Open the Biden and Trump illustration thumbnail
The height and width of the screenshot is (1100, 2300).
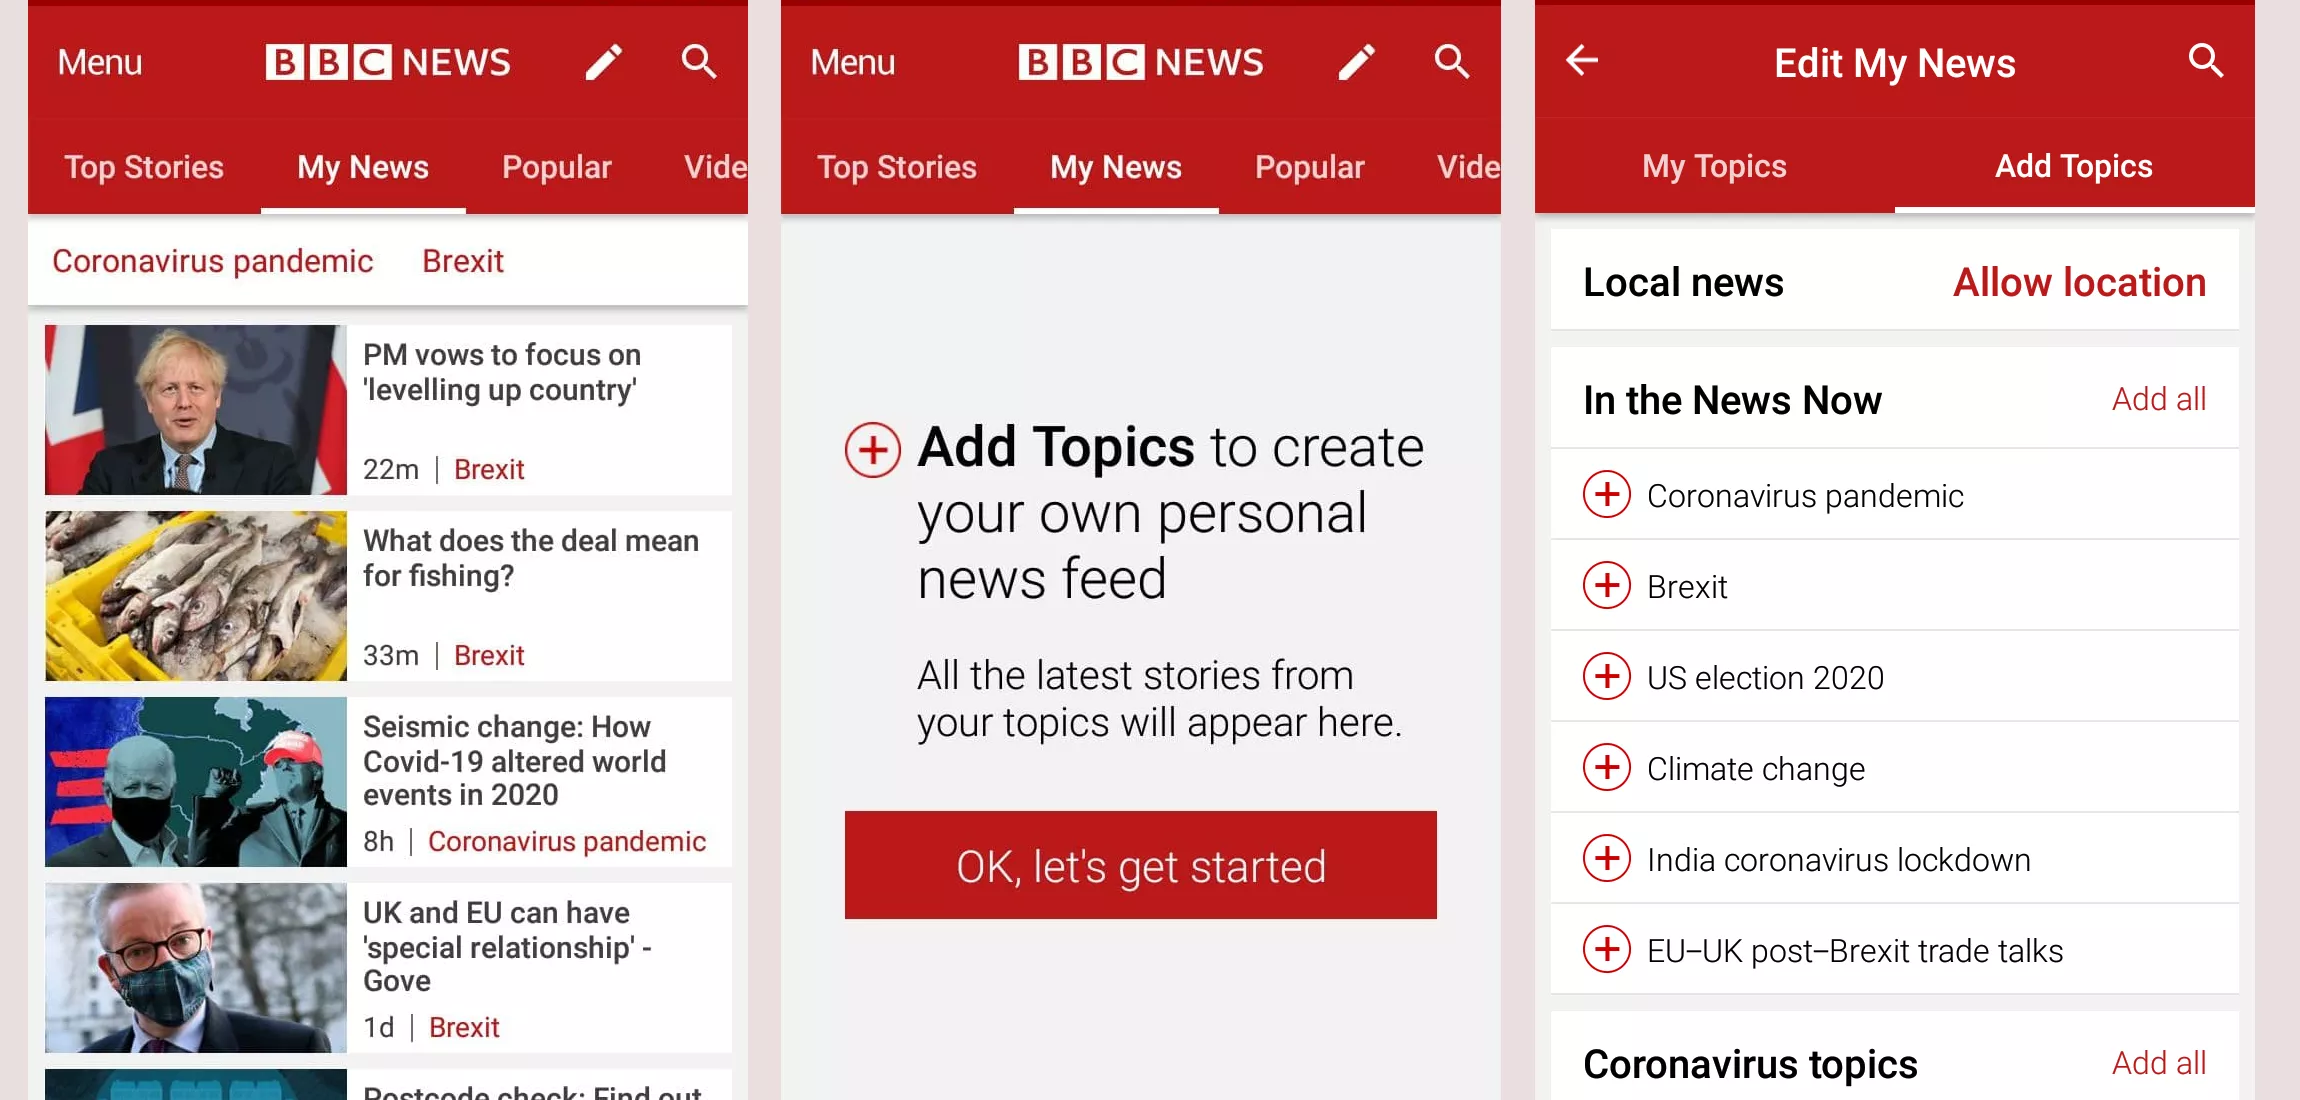196,782
